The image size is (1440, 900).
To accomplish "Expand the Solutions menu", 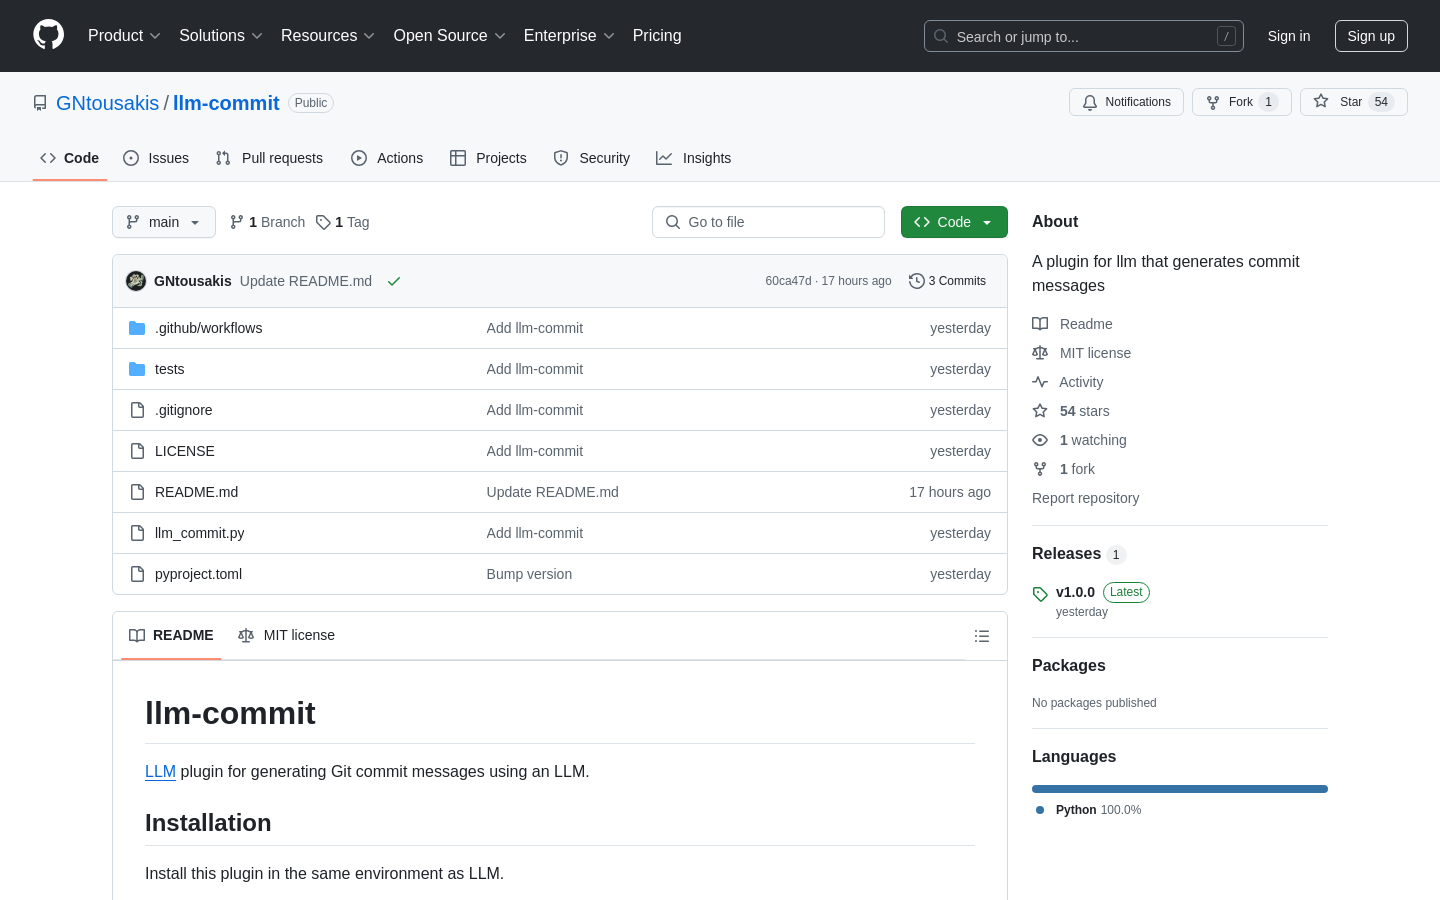I will [221, 35].
